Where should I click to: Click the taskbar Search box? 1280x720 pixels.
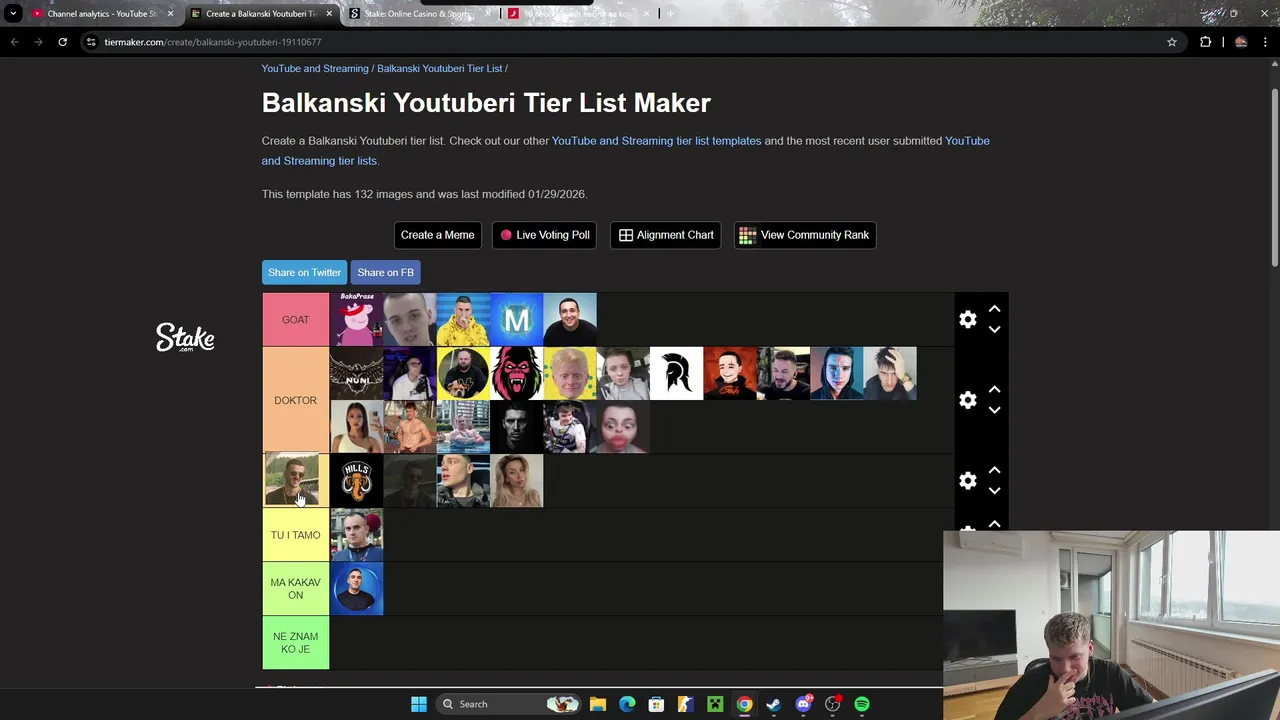pyautogui.click(x=510, y=704)
